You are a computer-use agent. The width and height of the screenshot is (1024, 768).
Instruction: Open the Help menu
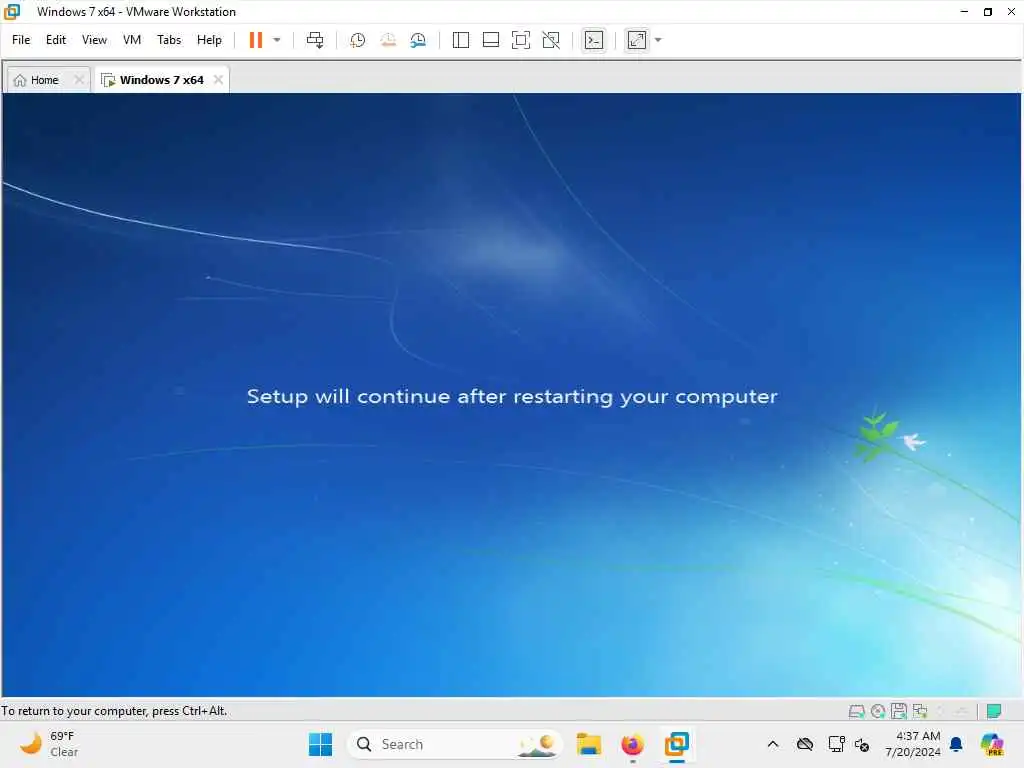coord(209,40)
